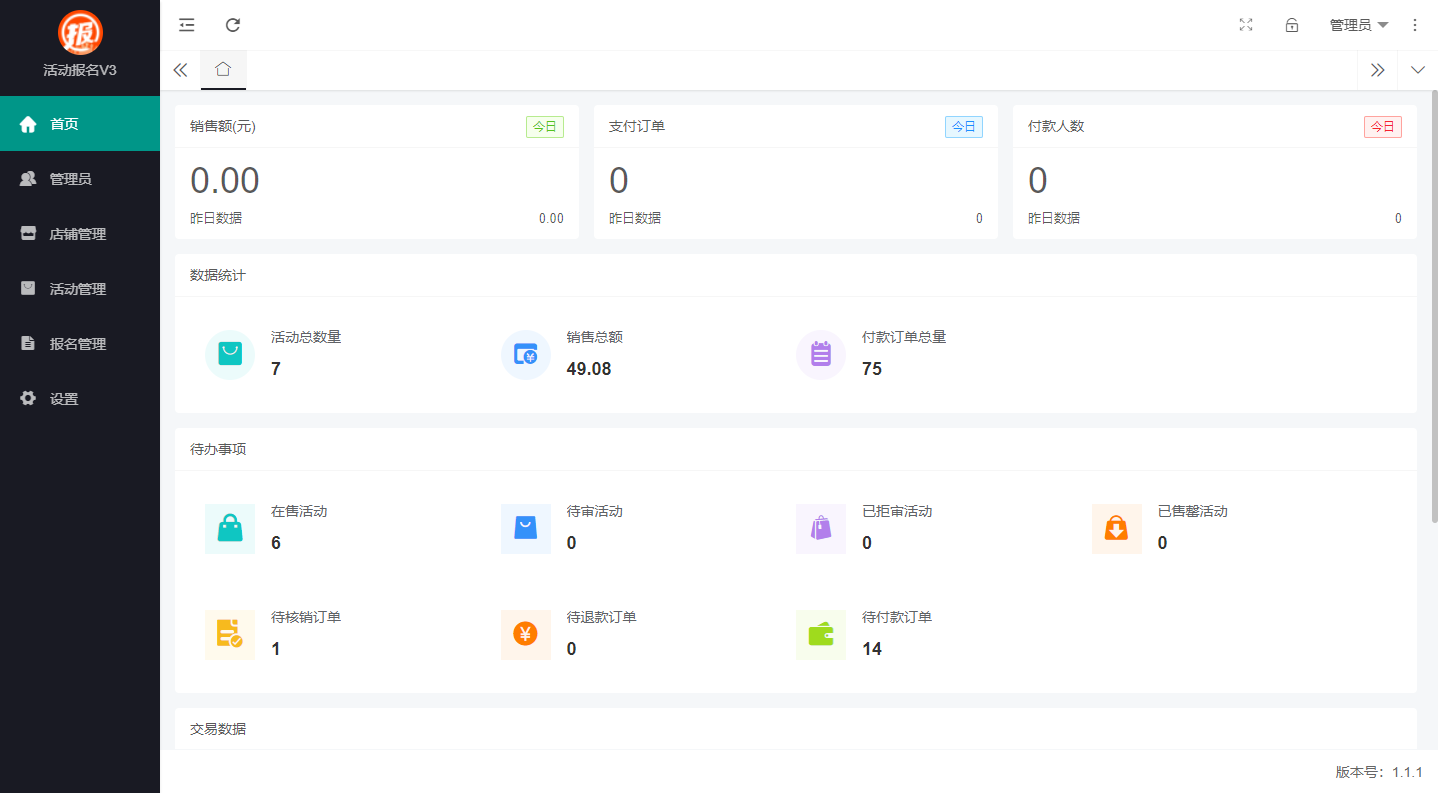Click the 今日 badge on 销售额 card
This screenshot has width=1438, height=793.
(x=544, y=126)
